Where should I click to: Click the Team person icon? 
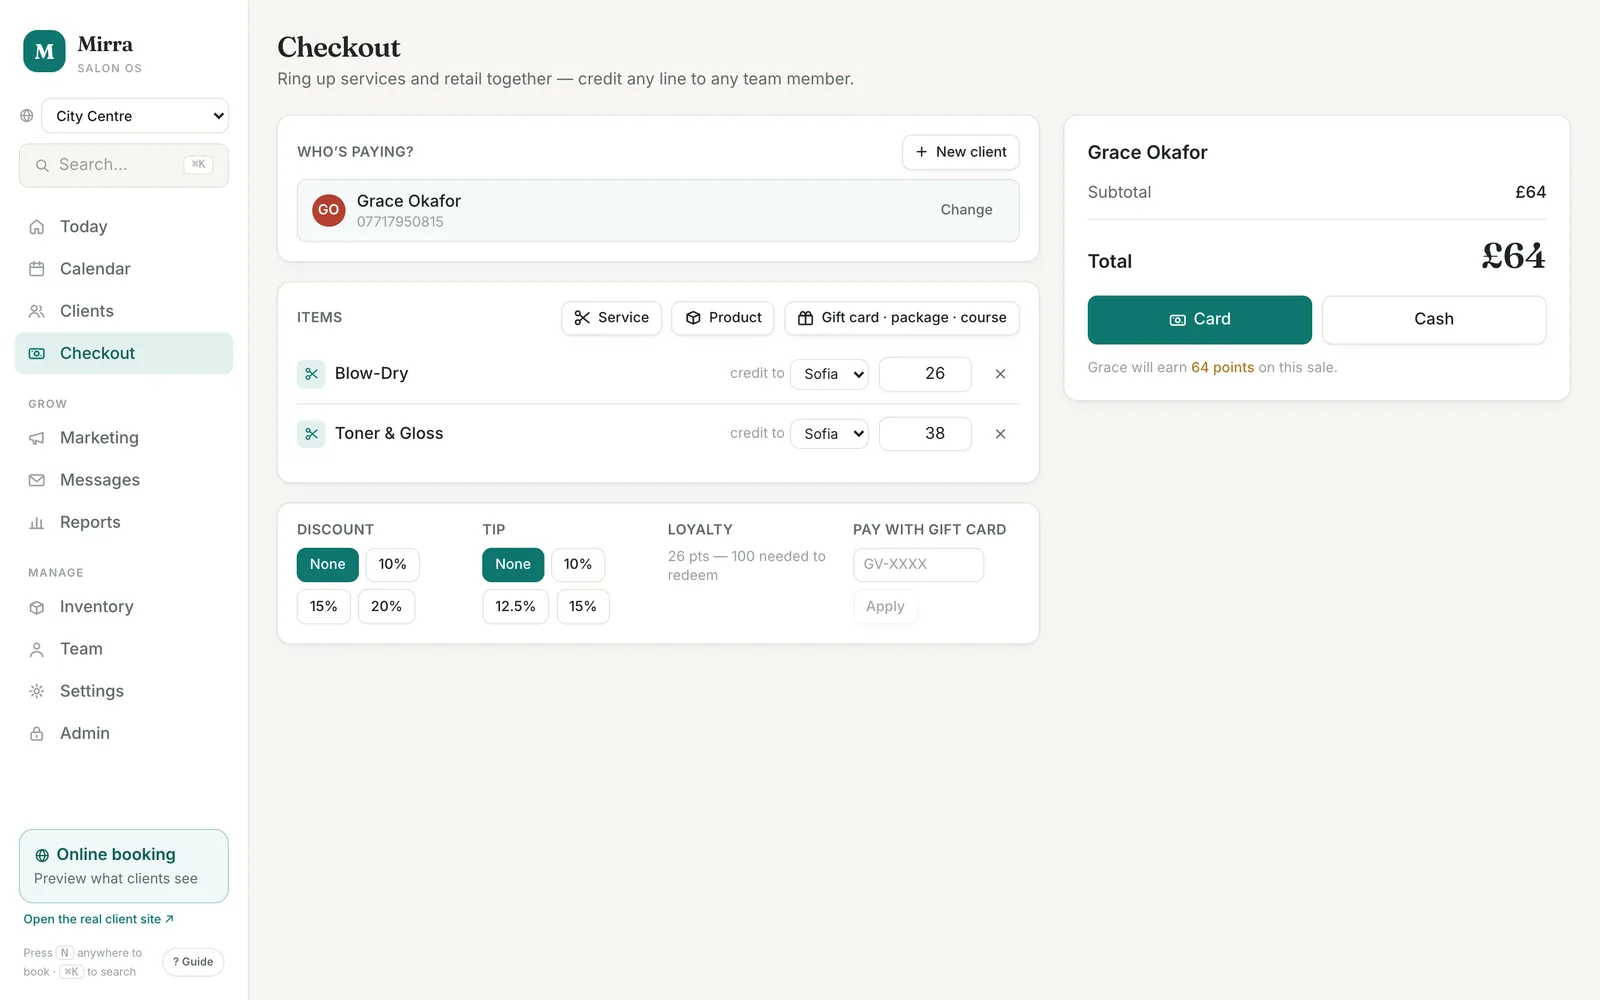pyautogui.click(x=37, y=649)
